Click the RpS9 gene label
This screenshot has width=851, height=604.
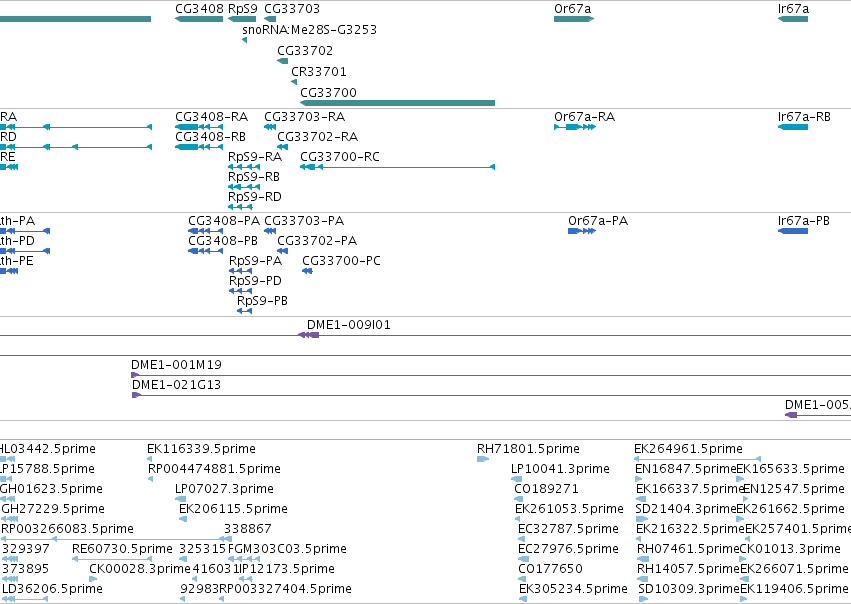tap(243, 9)
